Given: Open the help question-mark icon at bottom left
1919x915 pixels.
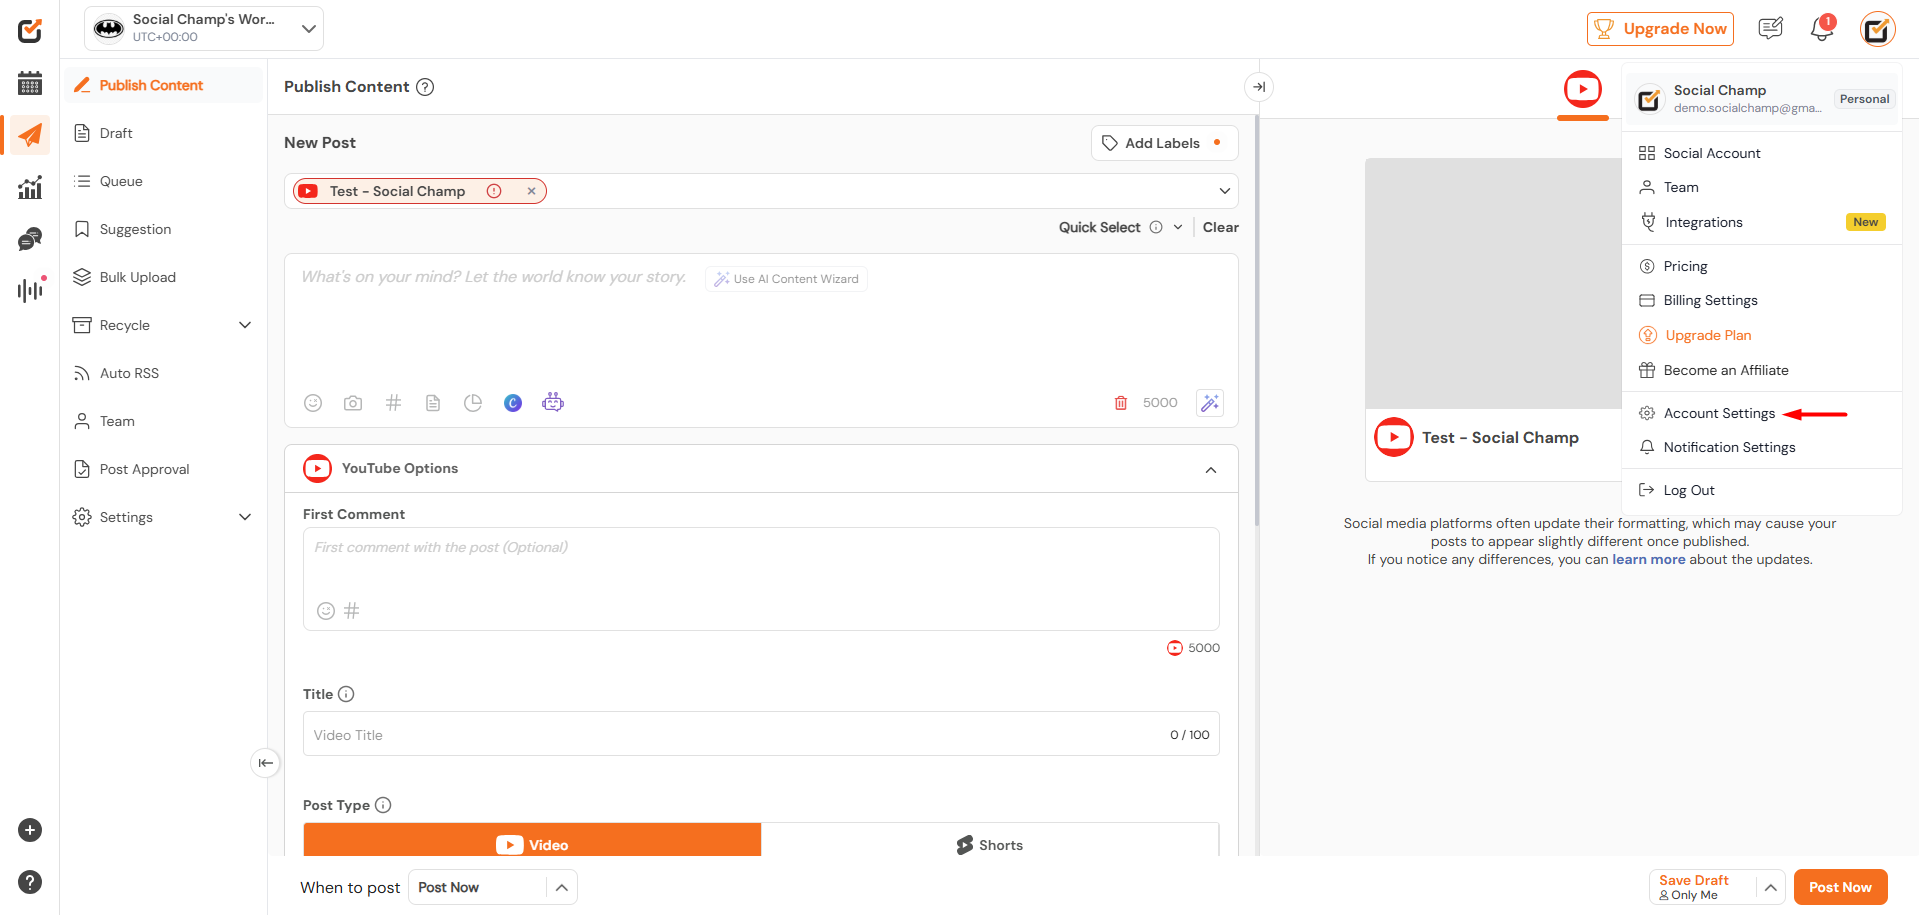Looking at the screenshot, I should pos(30,882).
